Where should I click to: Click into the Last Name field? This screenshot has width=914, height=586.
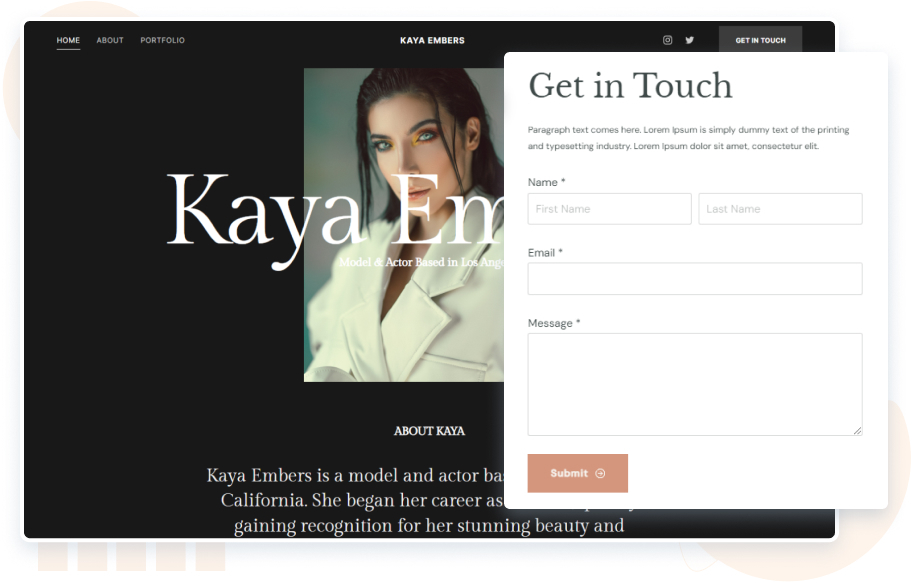(x=780, y=209)
